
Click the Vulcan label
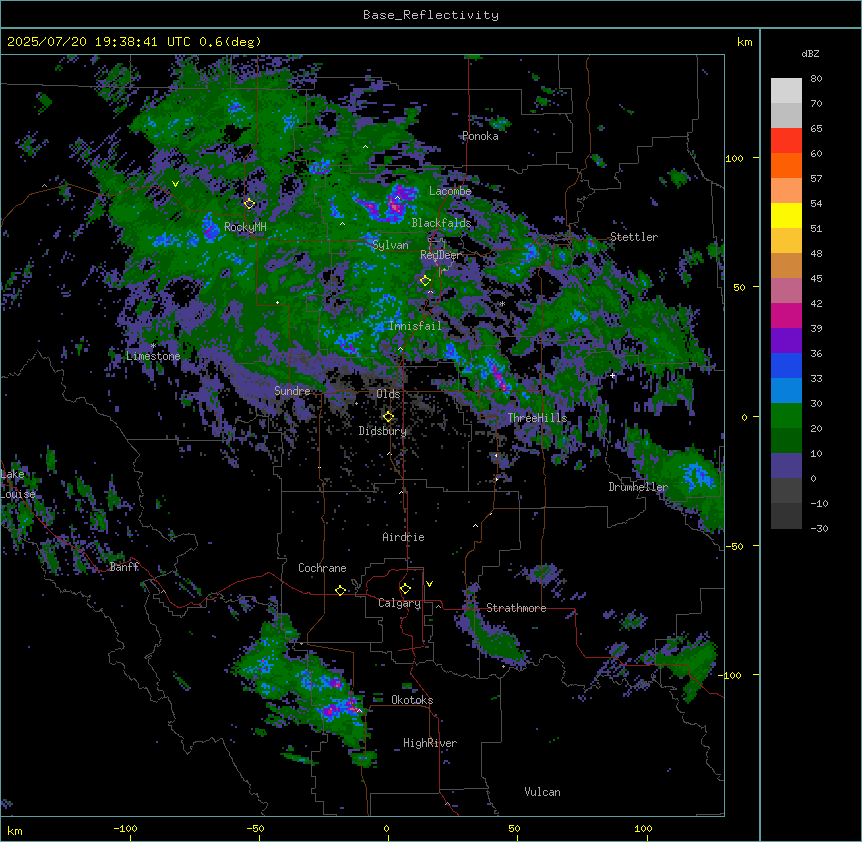543,792
